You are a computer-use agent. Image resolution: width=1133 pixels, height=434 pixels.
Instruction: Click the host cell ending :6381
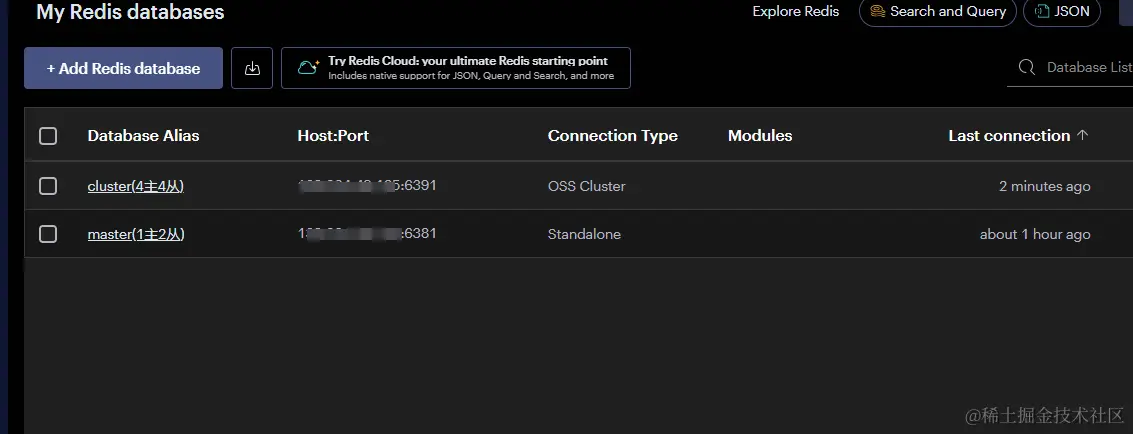[x=367, y=233]
